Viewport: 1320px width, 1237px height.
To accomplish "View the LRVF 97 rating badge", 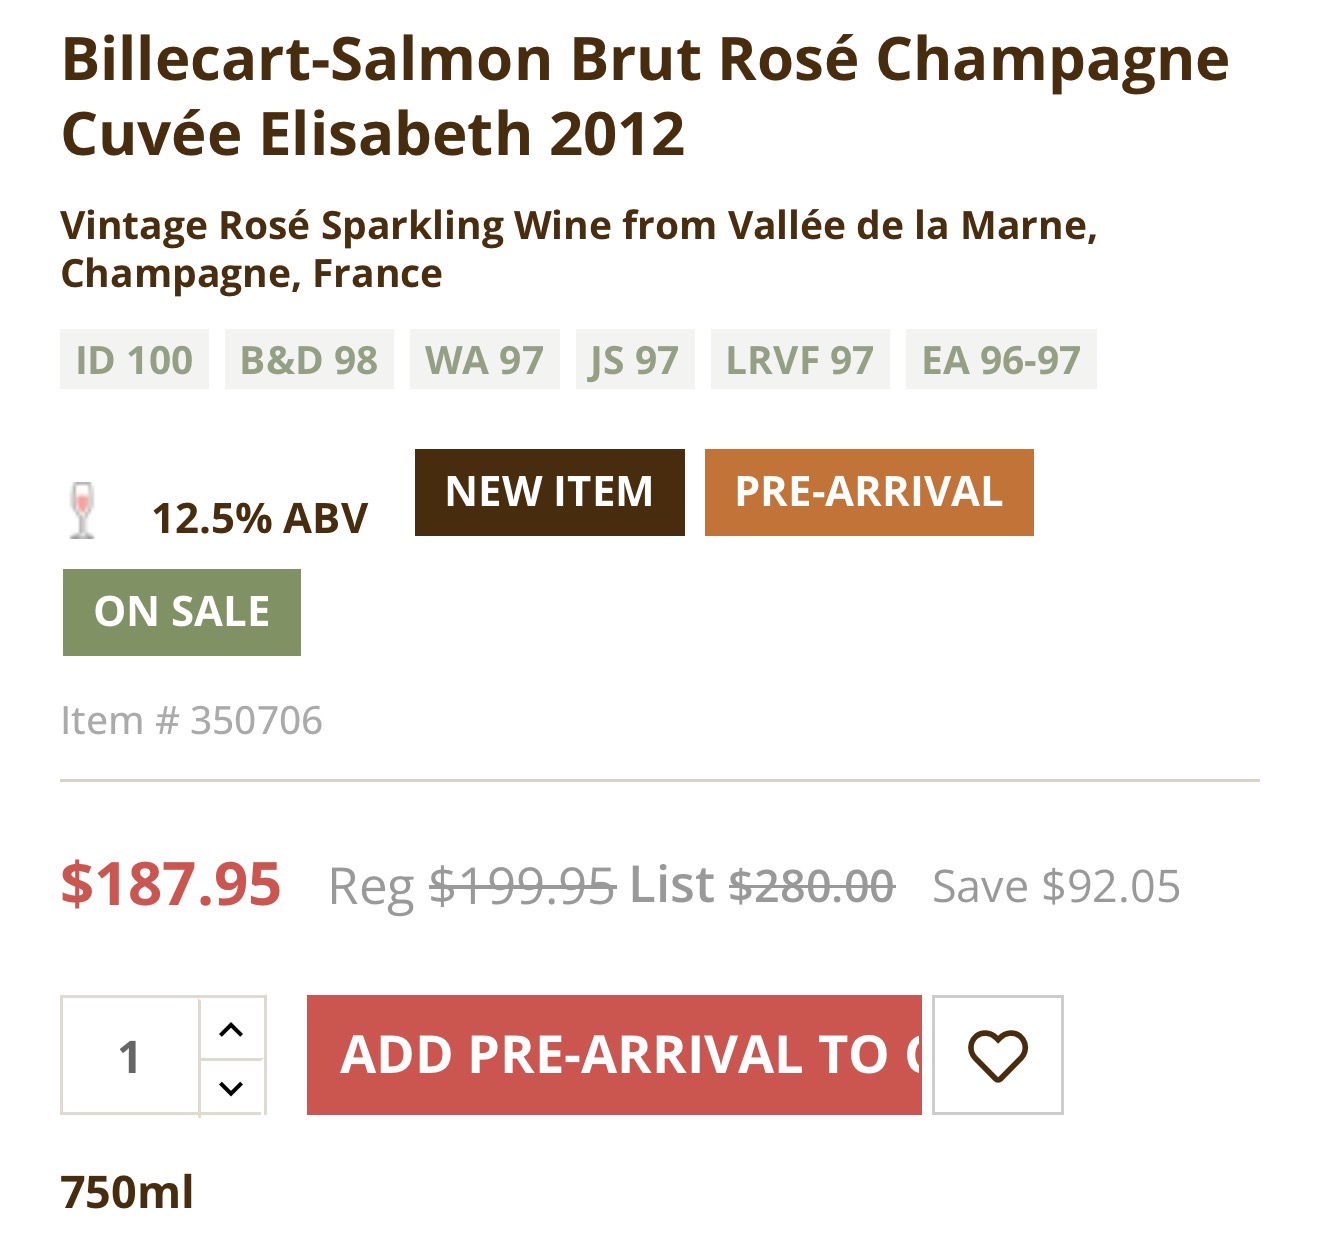I will (800, 360).
